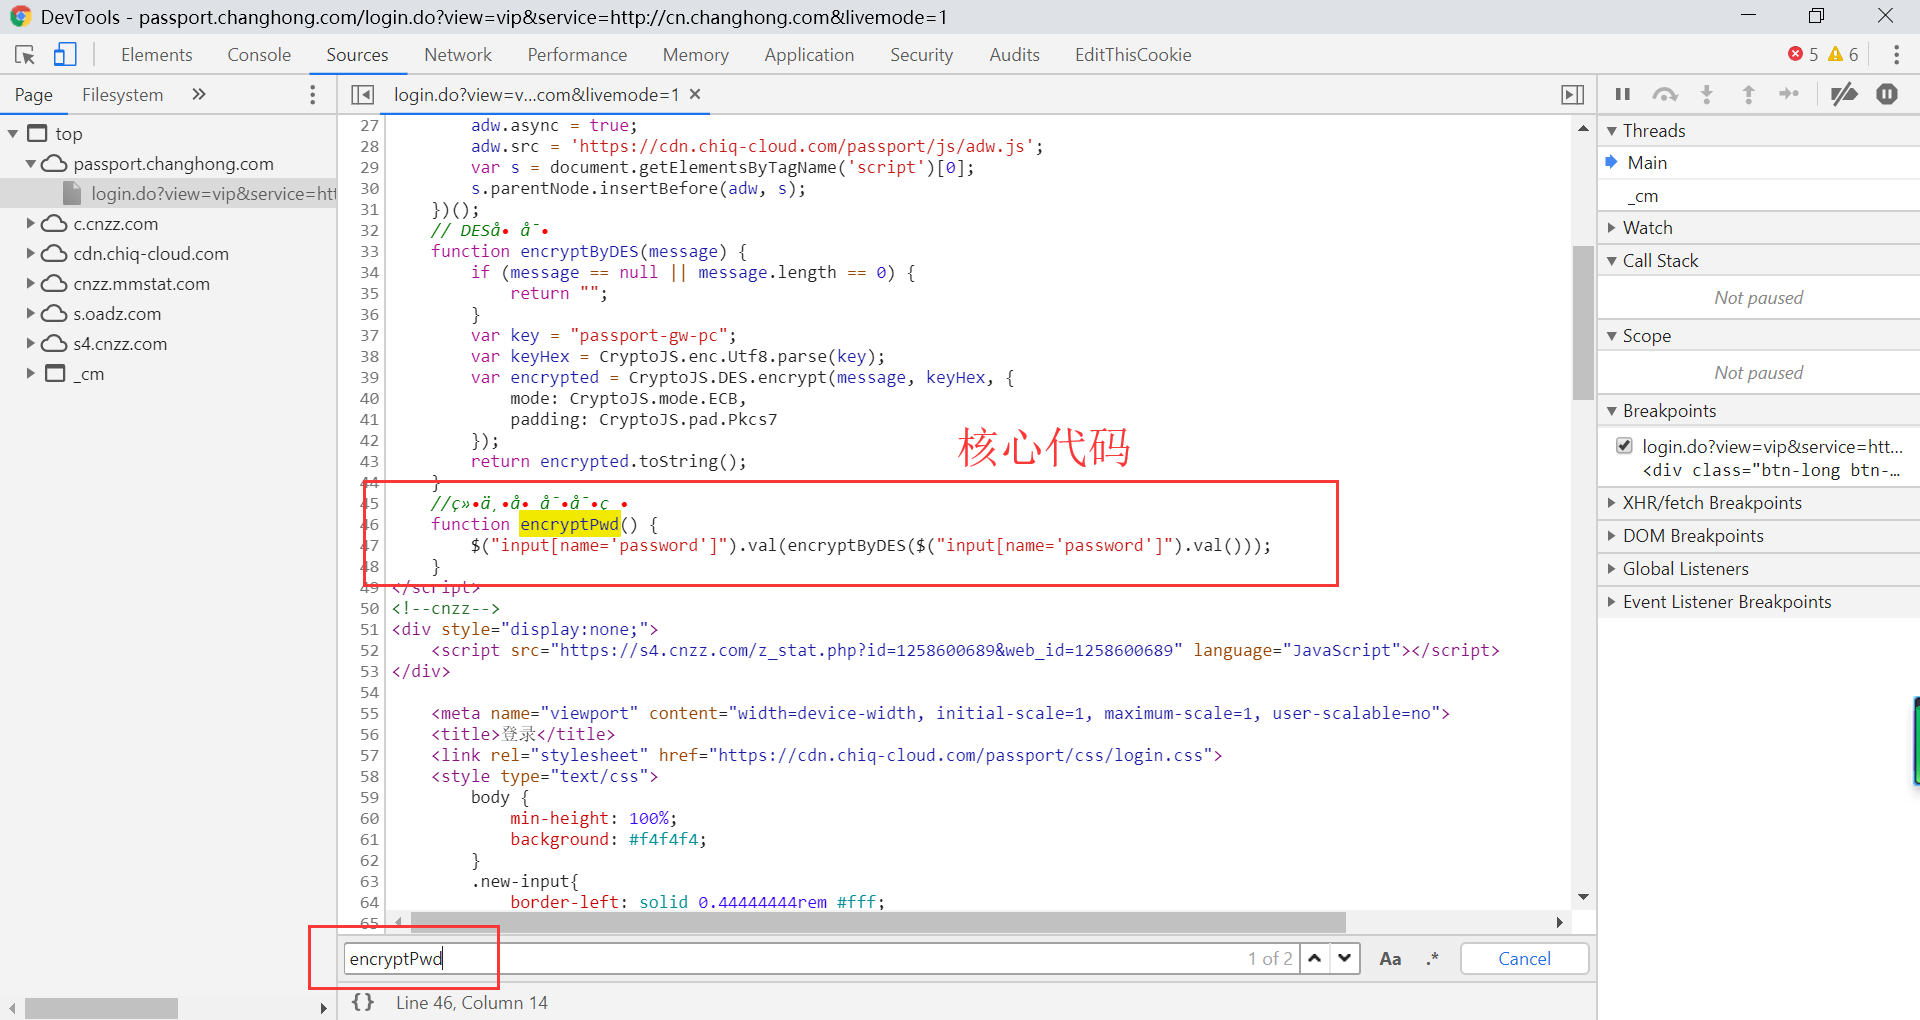This screenshot has width=1920, height=1020.
Task: Click line number 46 in gutter
Action: (369, 524)
